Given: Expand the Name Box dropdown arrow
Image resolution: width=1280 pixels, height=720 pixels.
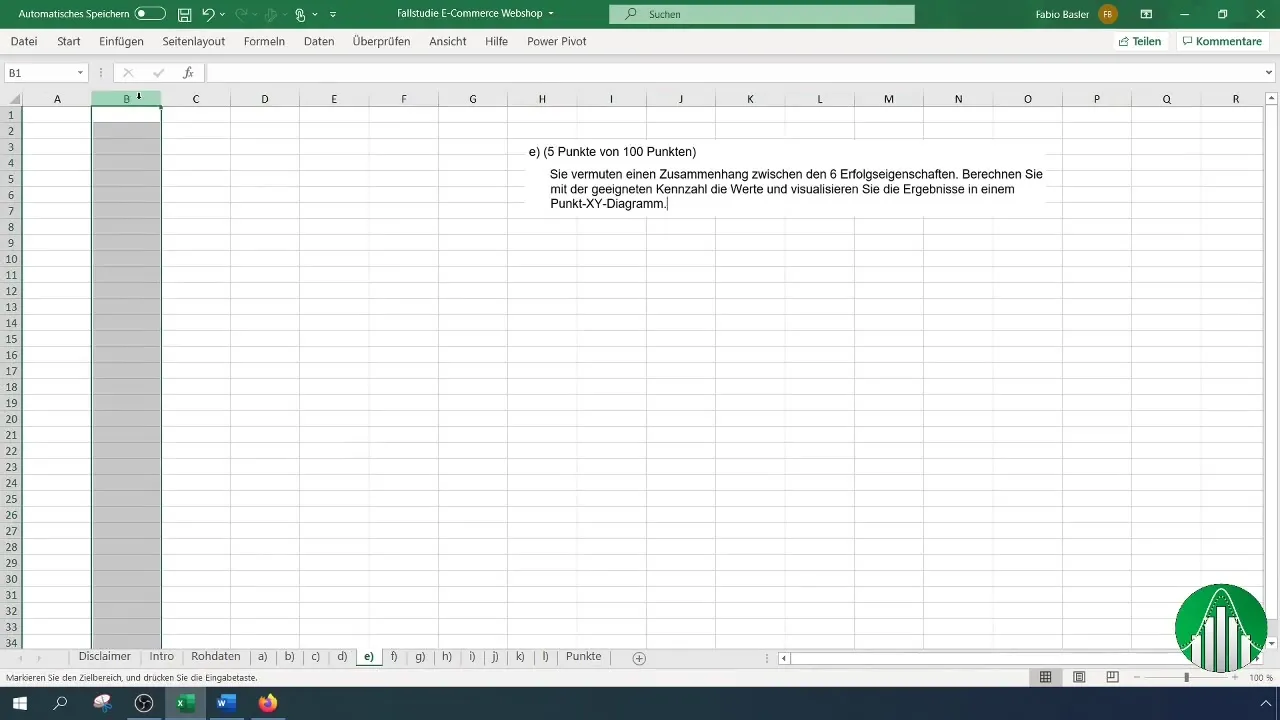Looking at the screenshot, I should pos(80,73).
